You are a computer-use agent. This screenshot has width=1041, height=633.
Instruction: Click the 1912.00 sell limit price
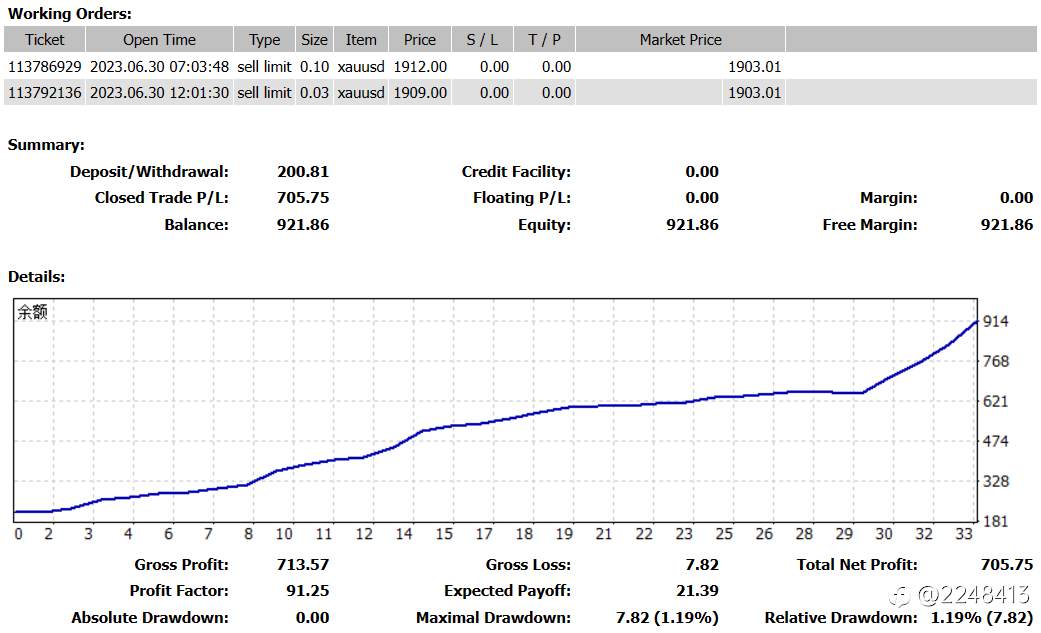point(420,67)
